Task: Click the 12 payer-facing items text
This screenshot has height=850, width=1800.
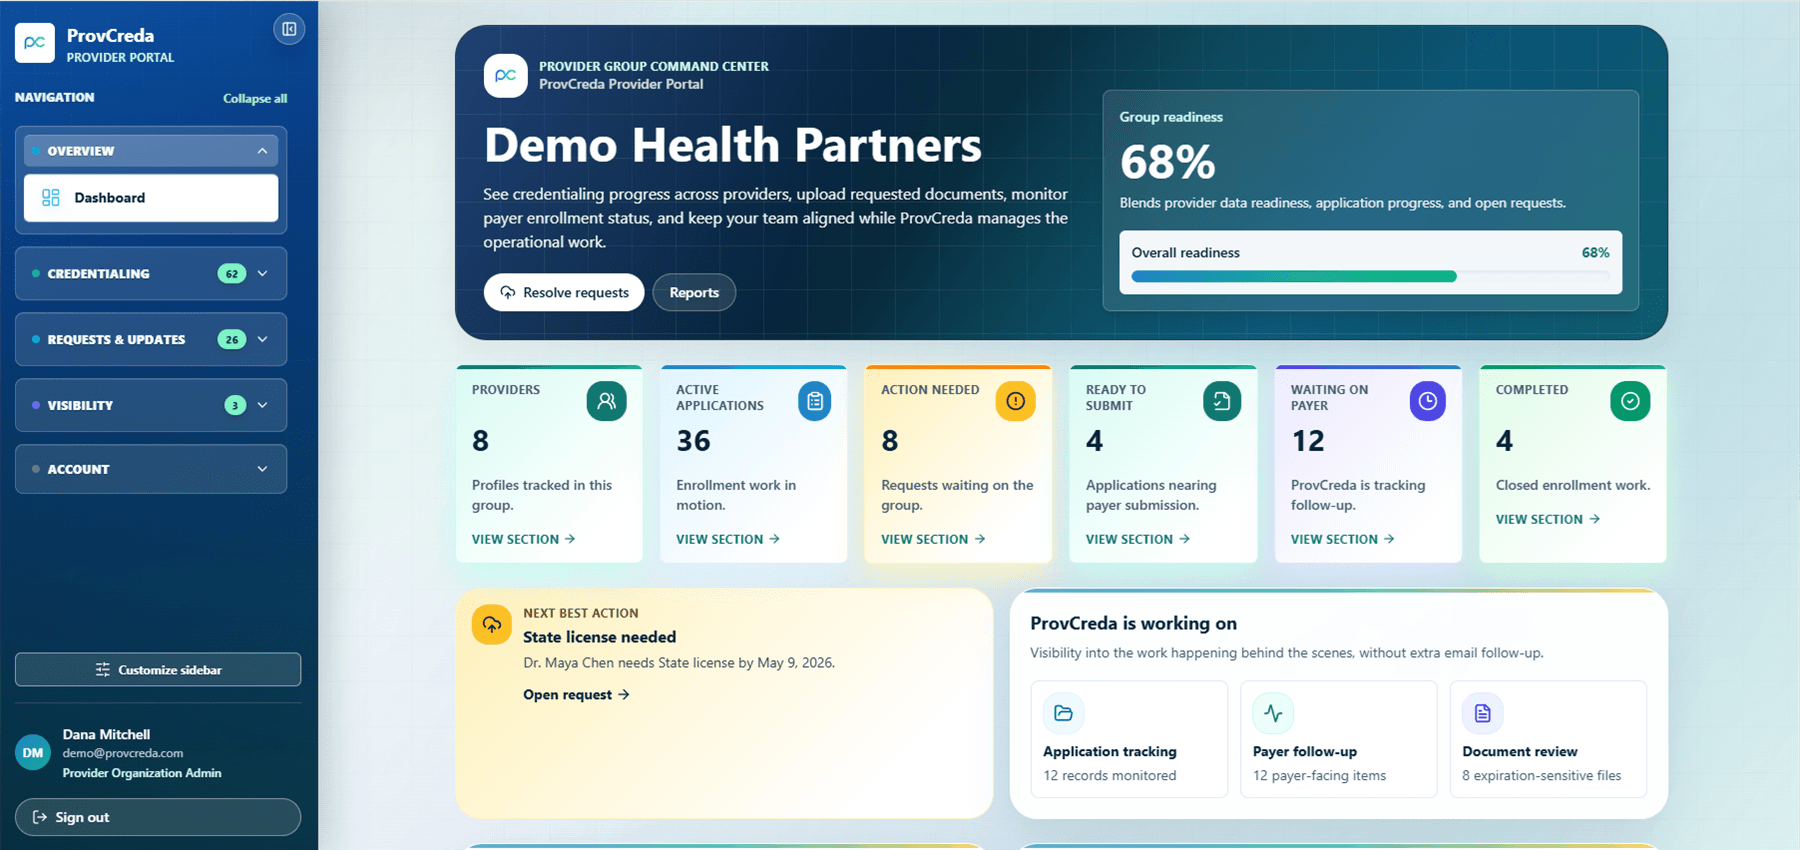Action: point(1319,776)
